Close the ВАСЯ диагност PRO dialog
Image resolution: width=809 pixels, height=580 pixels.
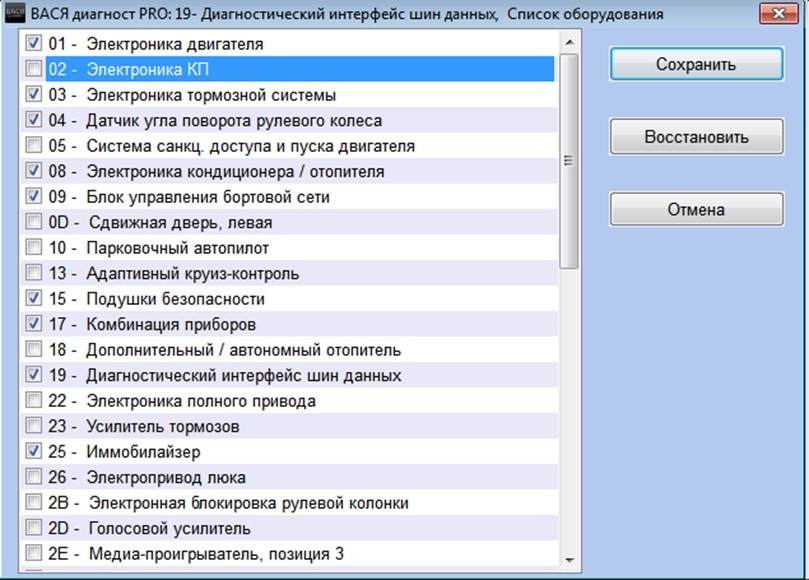point(779,13)
